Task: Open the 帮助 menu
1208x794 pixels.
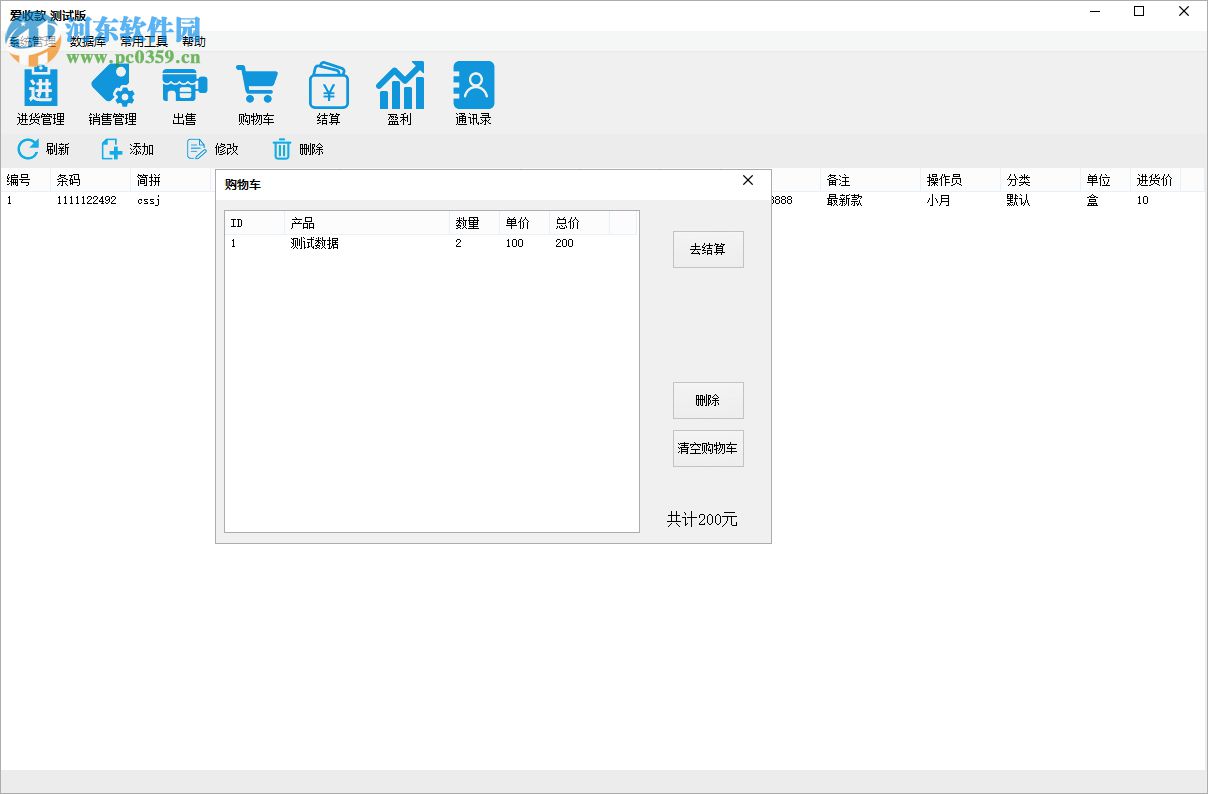Action: (193, 41)
